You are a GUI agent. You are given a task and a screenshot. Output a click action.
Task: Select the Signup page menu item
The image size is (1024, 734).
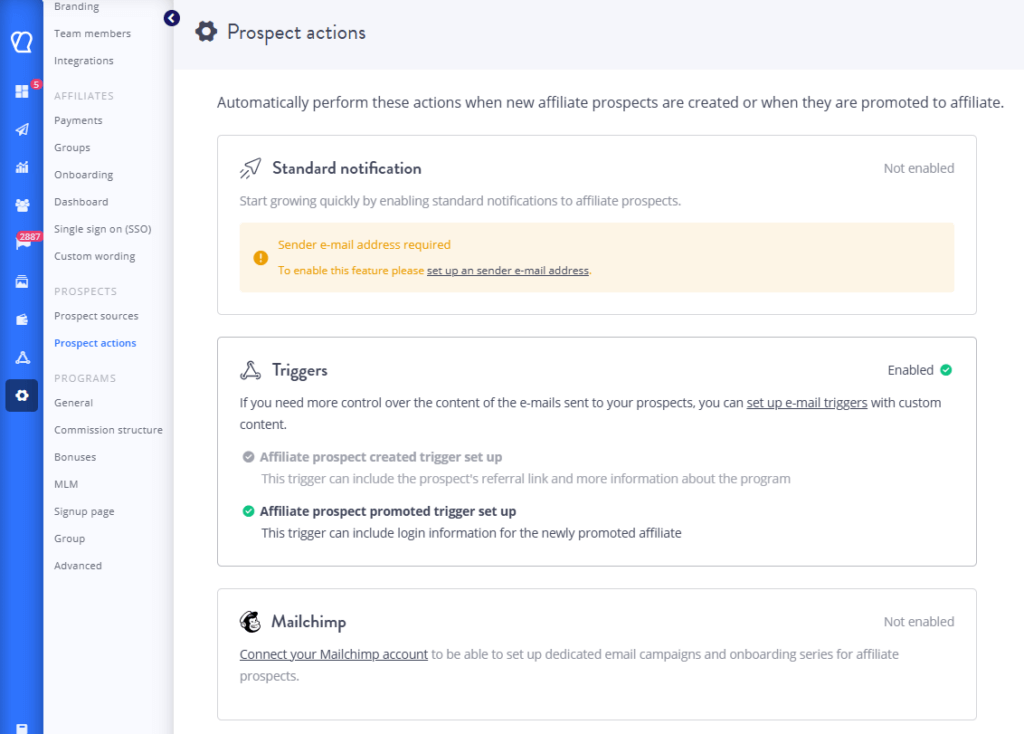(84, 511)
